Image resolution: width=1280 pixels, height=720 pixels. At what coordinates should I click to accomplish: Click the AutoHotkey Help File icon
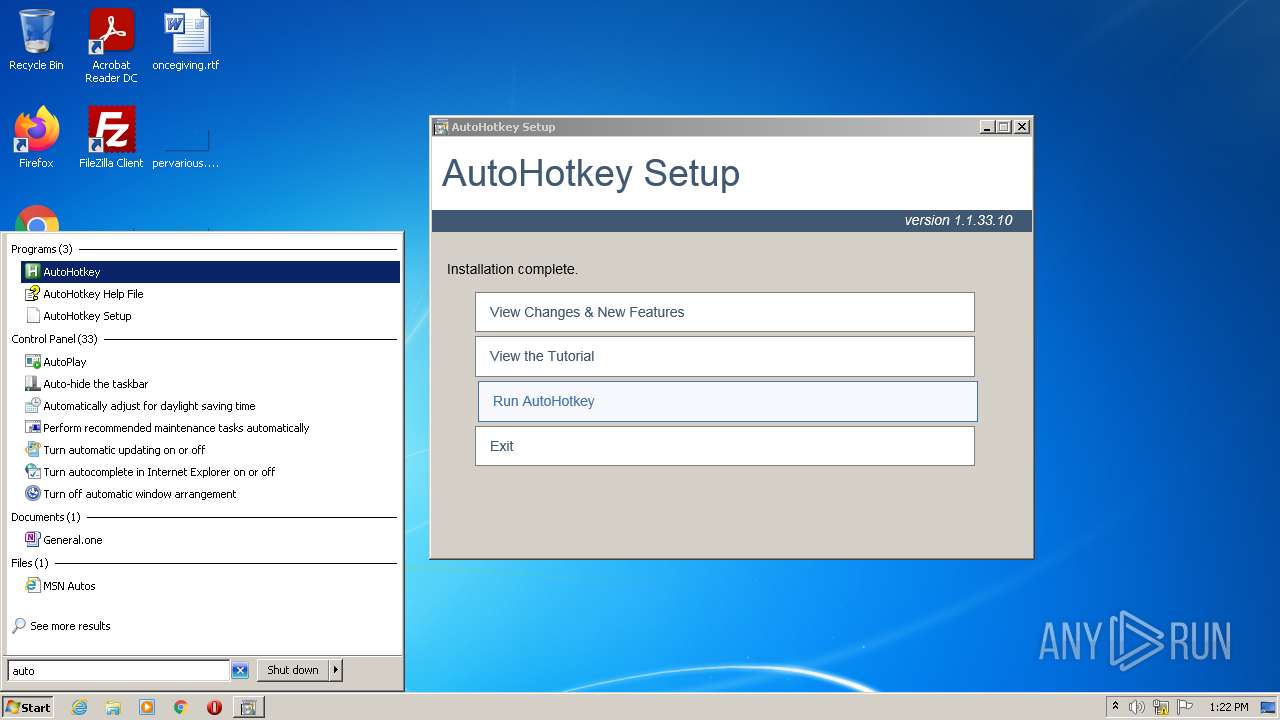tap(32, 294)
